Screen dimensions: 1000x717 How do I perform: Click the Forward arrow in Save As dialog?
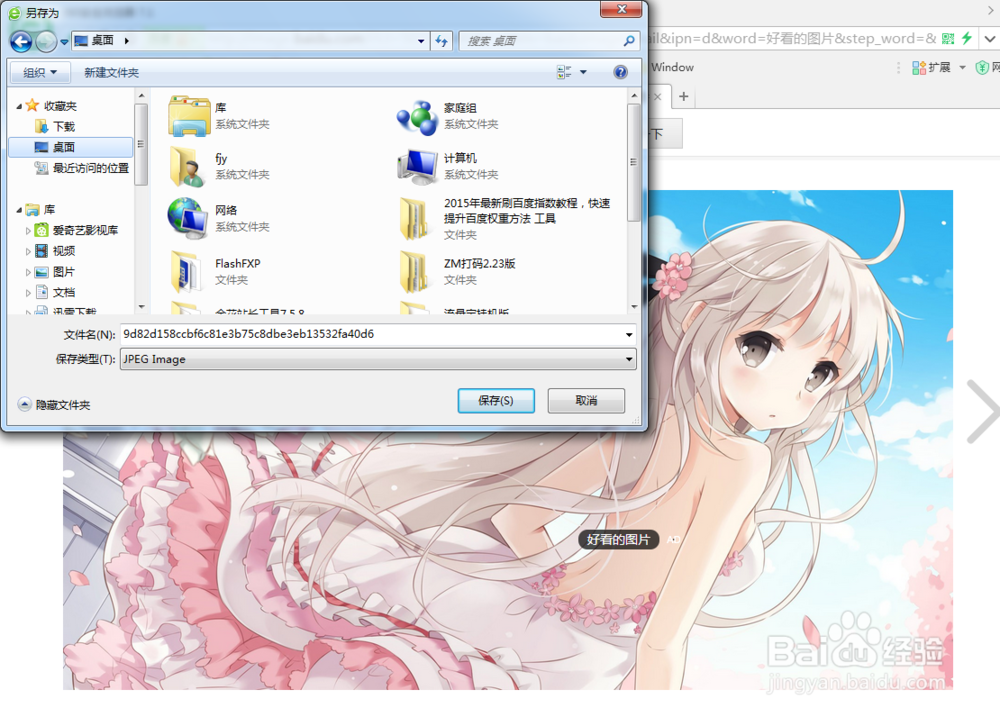point(46,41)
